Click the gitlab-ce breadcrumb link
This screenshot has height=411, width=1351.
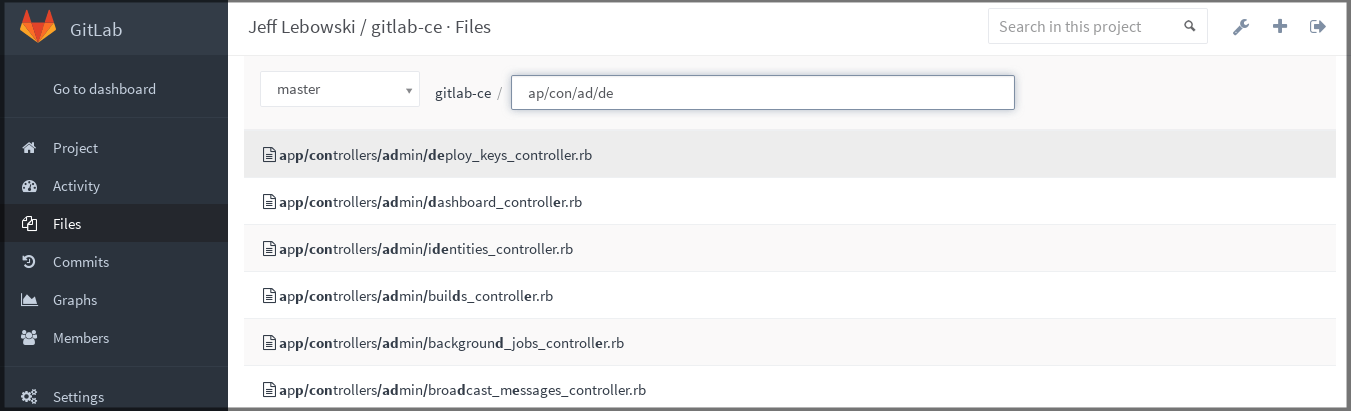point(462,93)
